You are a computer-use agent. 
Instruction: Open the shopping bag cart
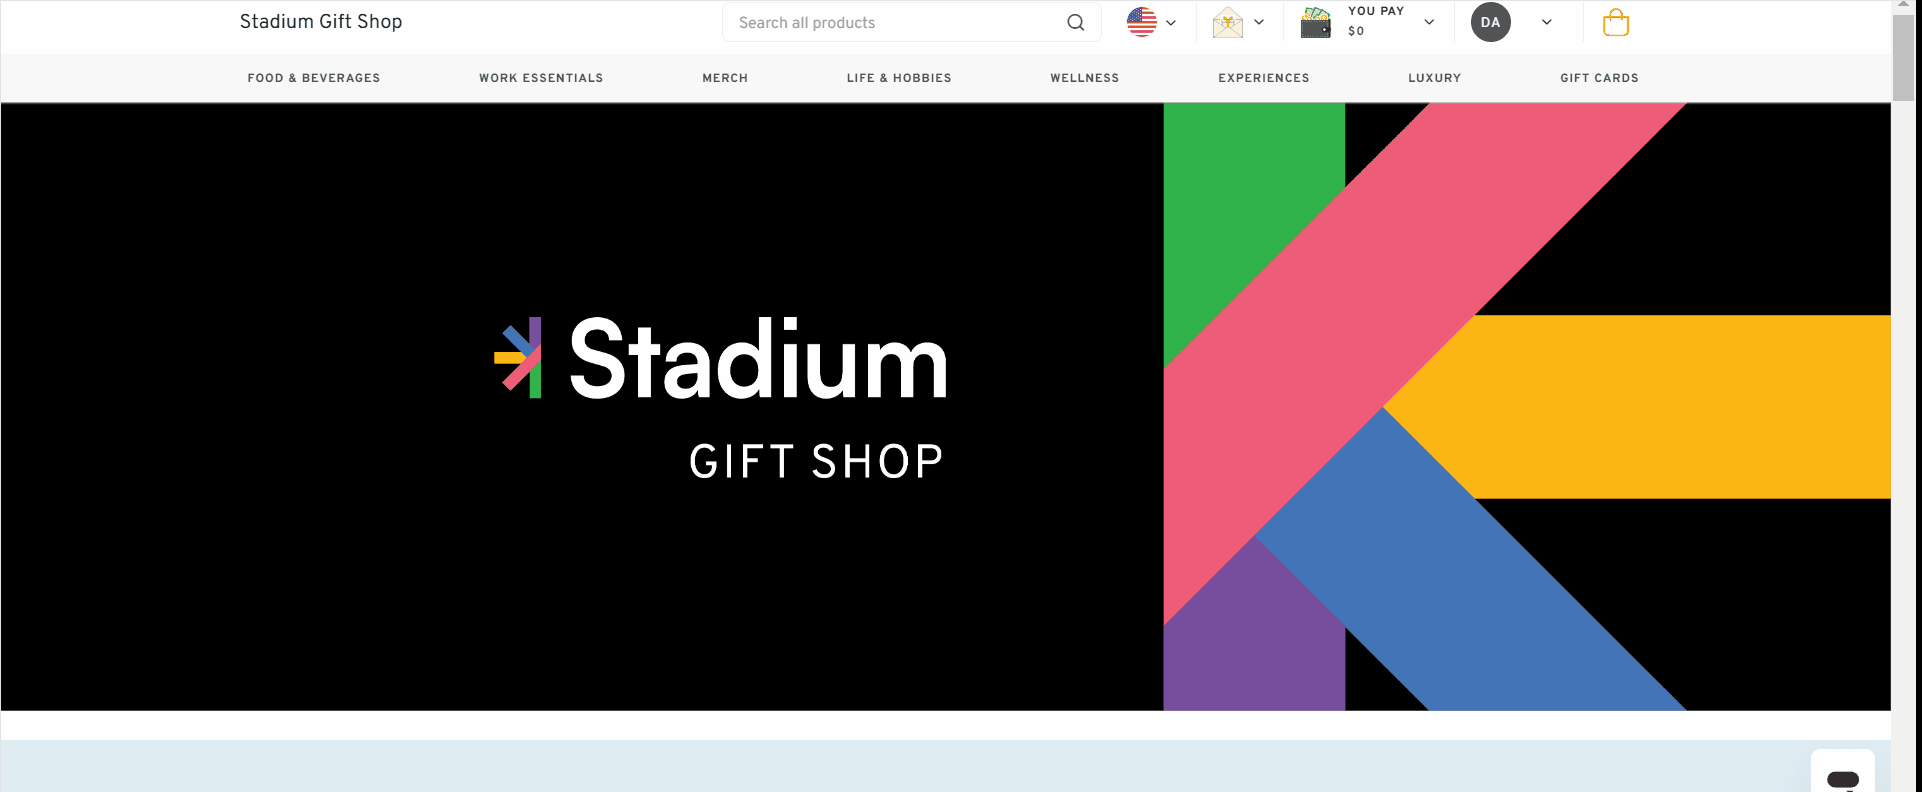click(1616, 22)
